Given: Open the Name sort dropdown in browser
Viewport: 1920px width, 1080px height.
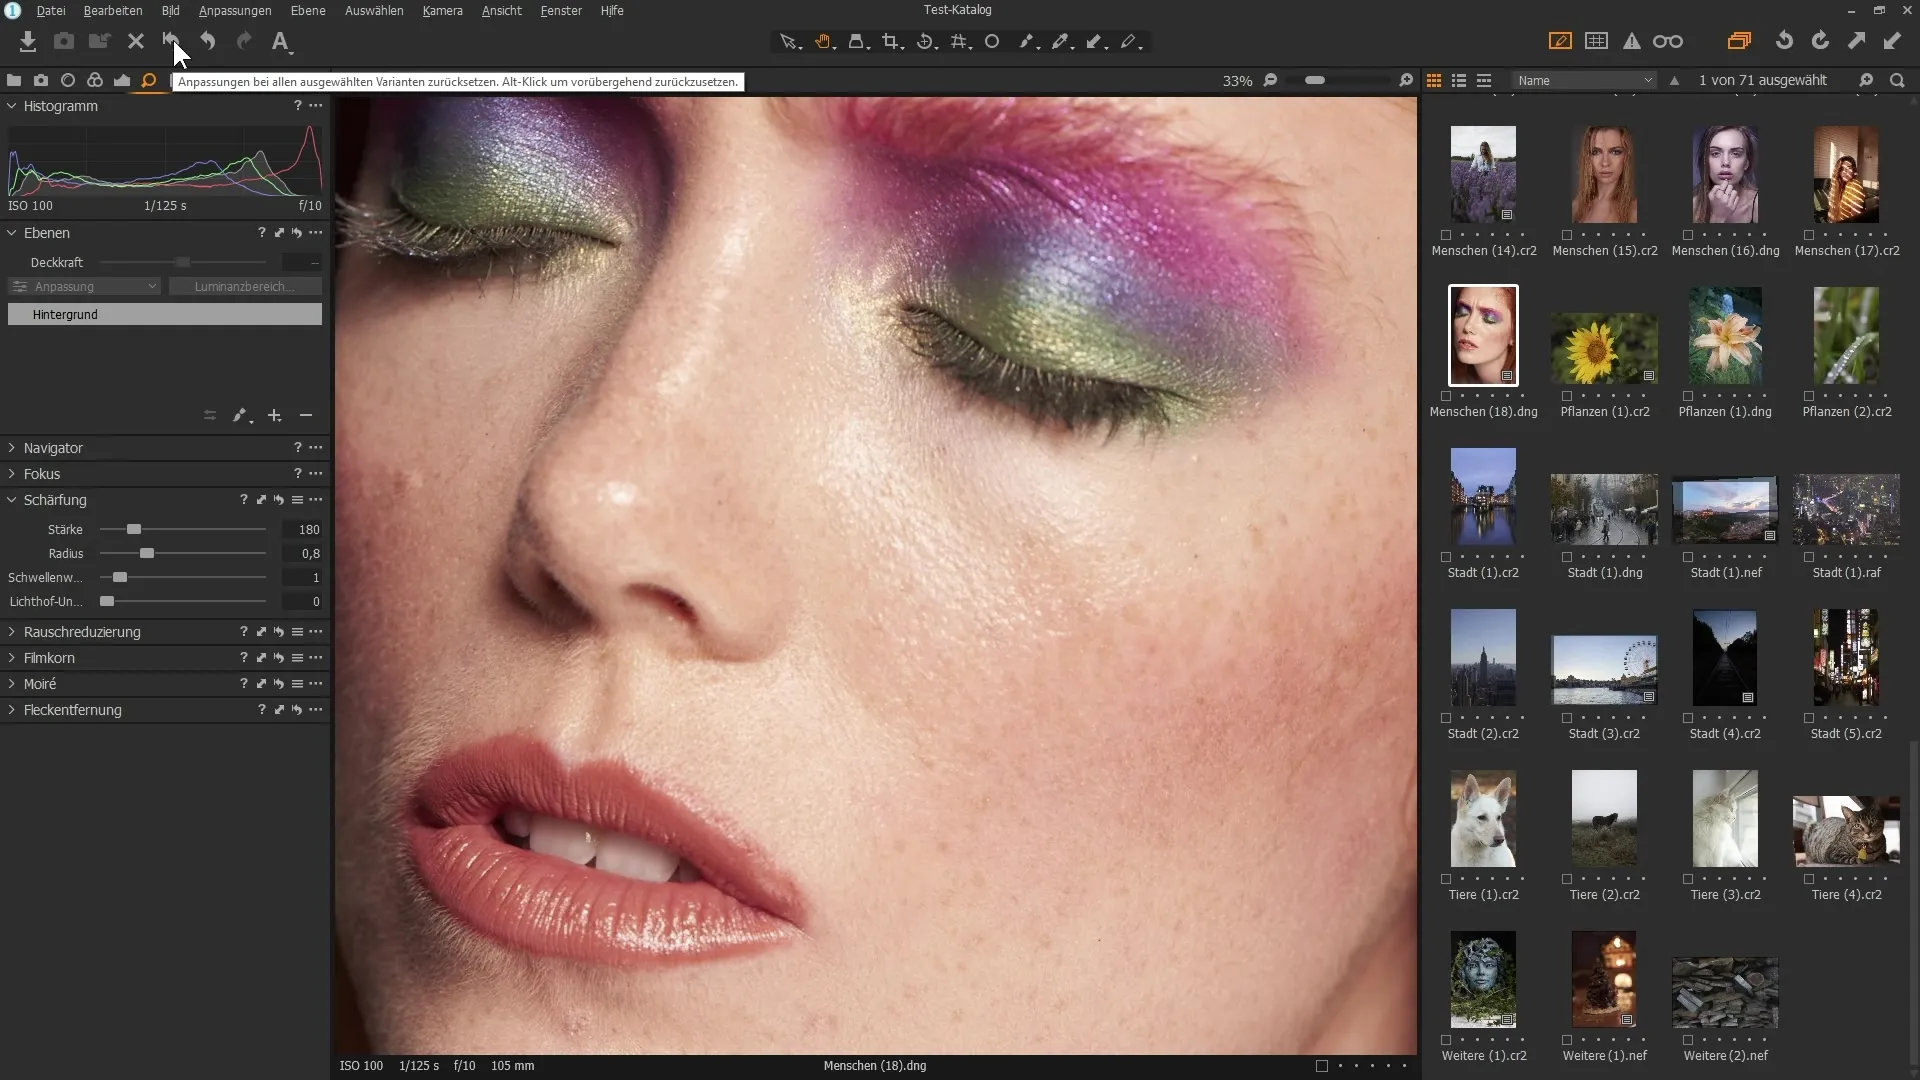Looking at the screenshot, I should pos(1584,80).
